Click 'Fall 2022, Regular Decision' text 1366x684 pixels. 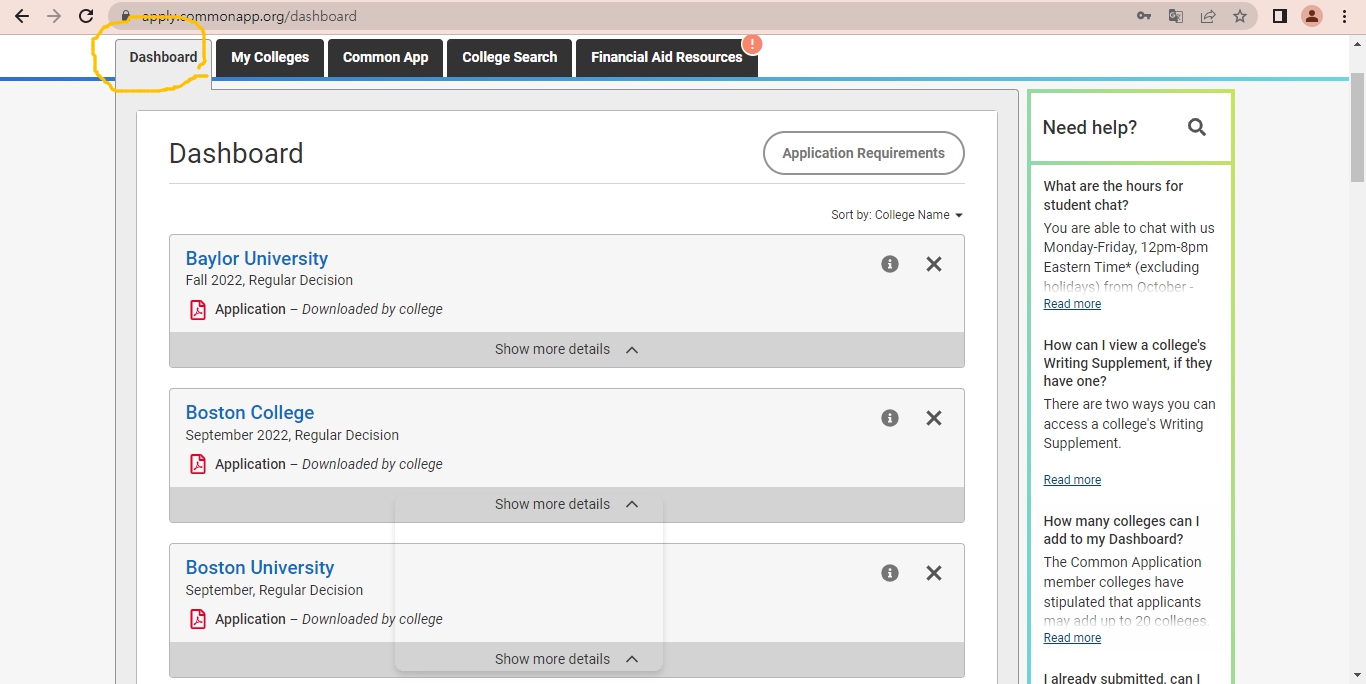269,280
